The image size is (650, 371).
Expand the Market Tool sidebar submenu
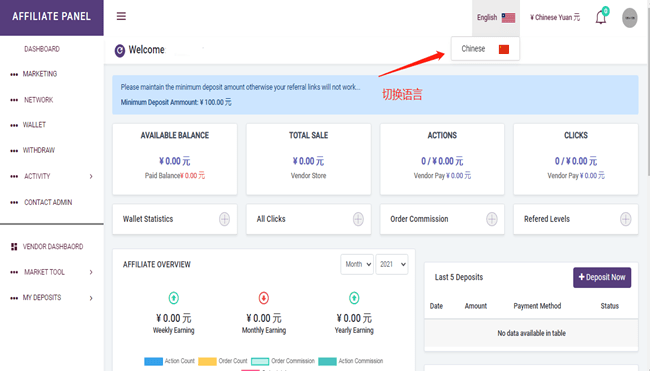pos(52,272)
